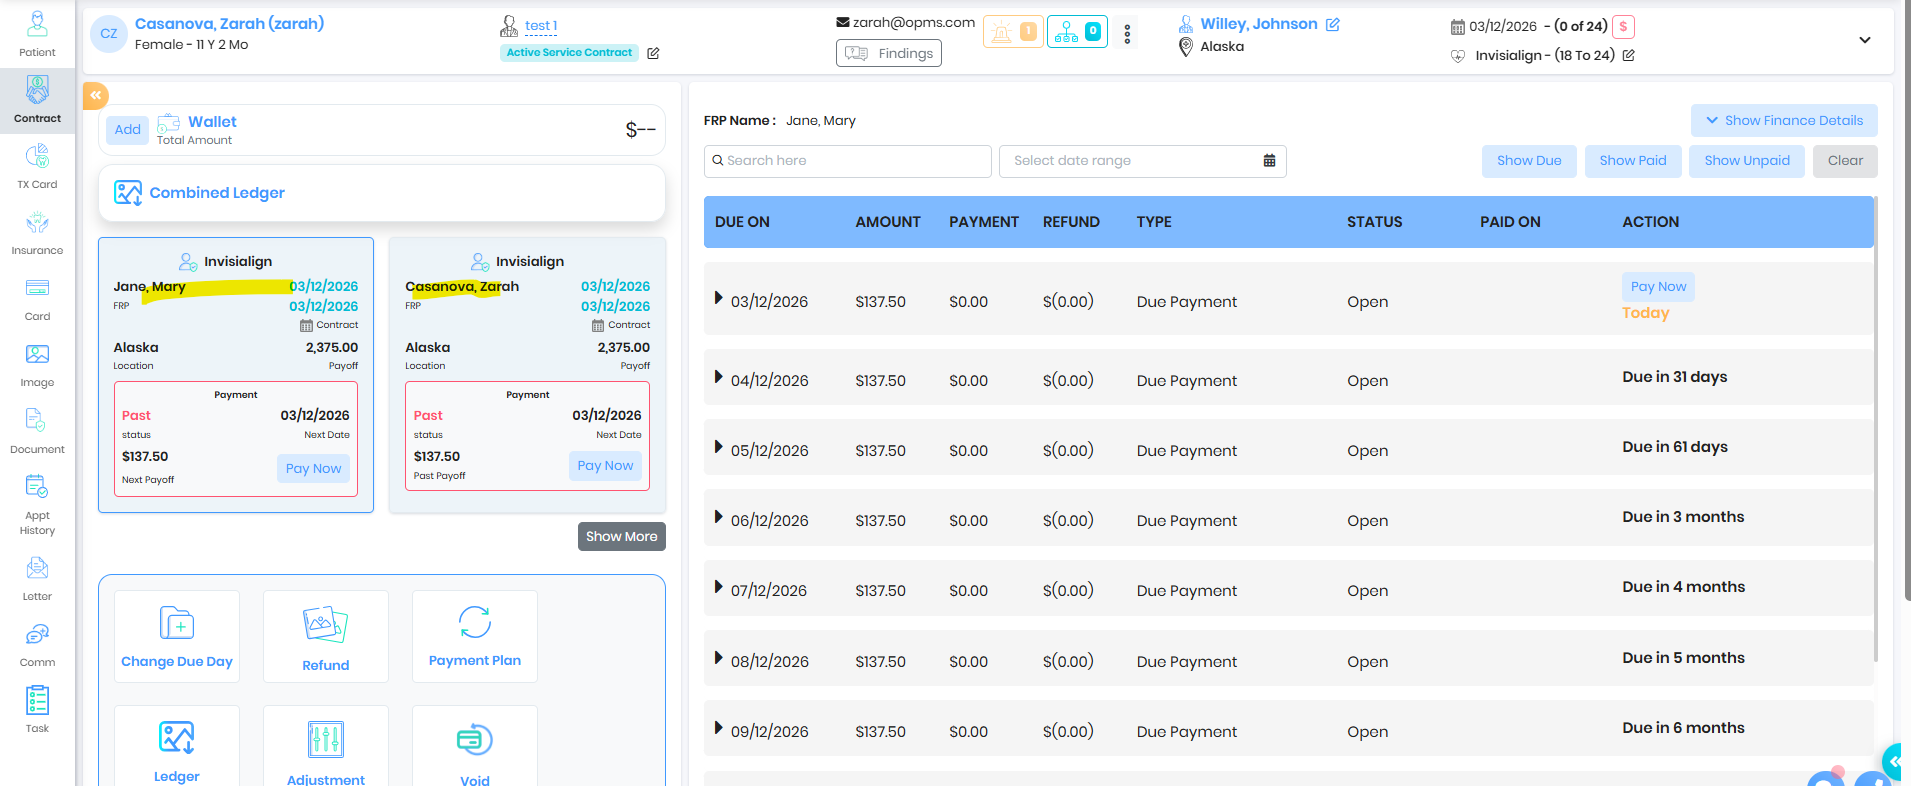The image size is (1911, 786).
Task: Edit provider Willey, Johnson
Action: [x=1333, y=24]
